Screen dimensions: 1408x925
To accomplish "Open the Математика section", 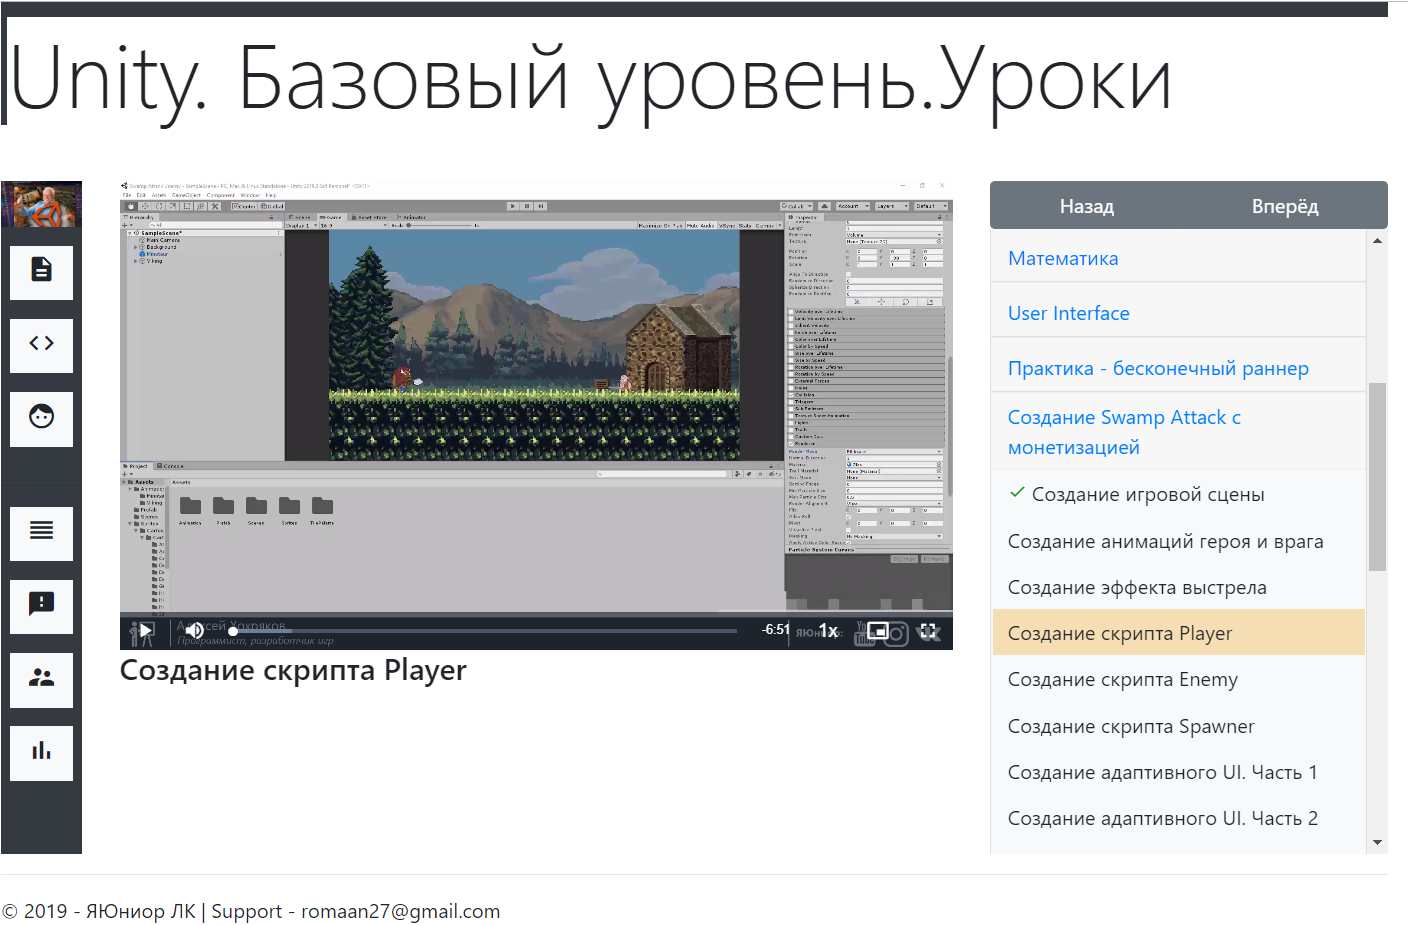I will click(x=1063, y=258).
